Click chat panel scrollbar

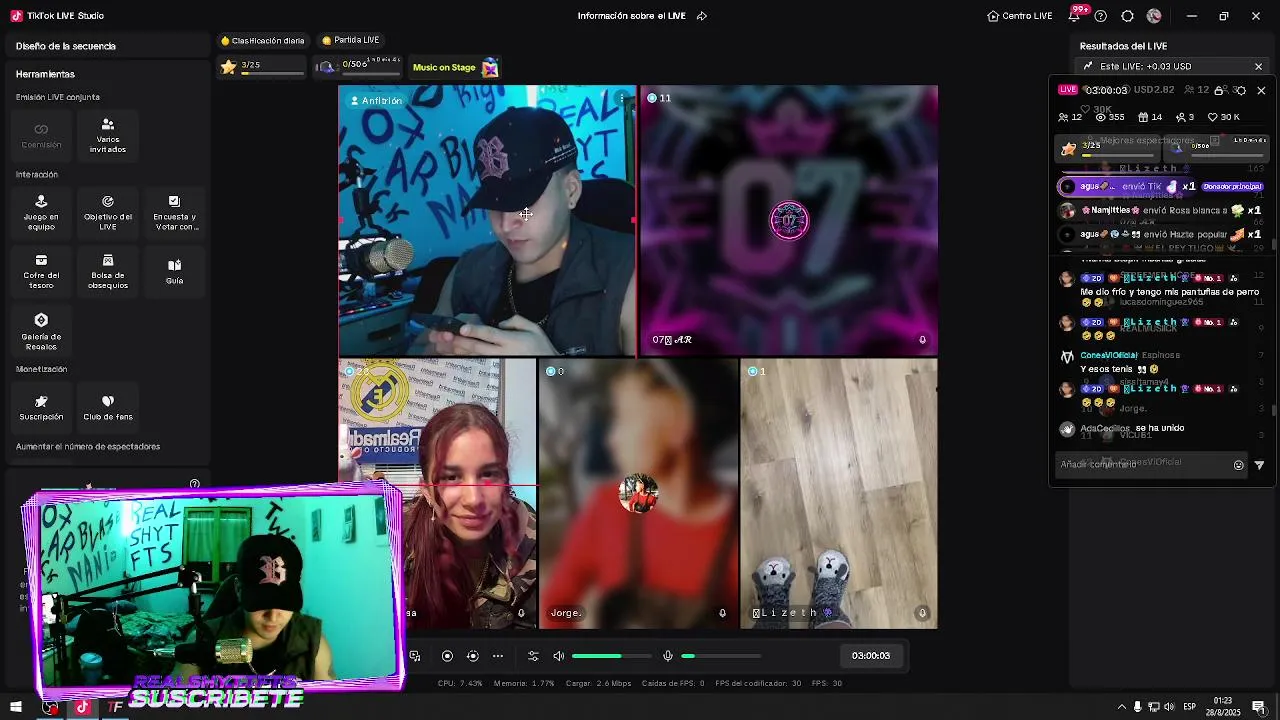(x=1273, y=410)
